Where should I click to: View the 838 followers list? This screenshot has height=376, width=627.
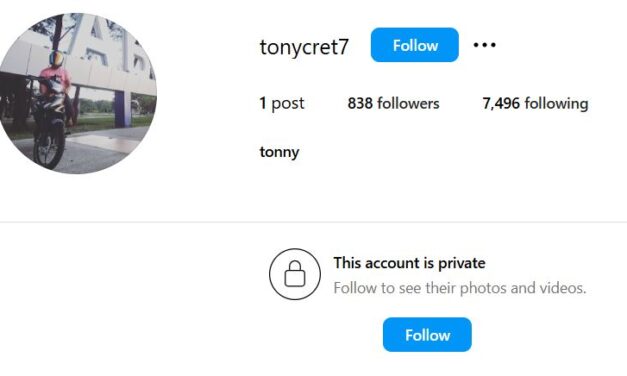point(393,103)
